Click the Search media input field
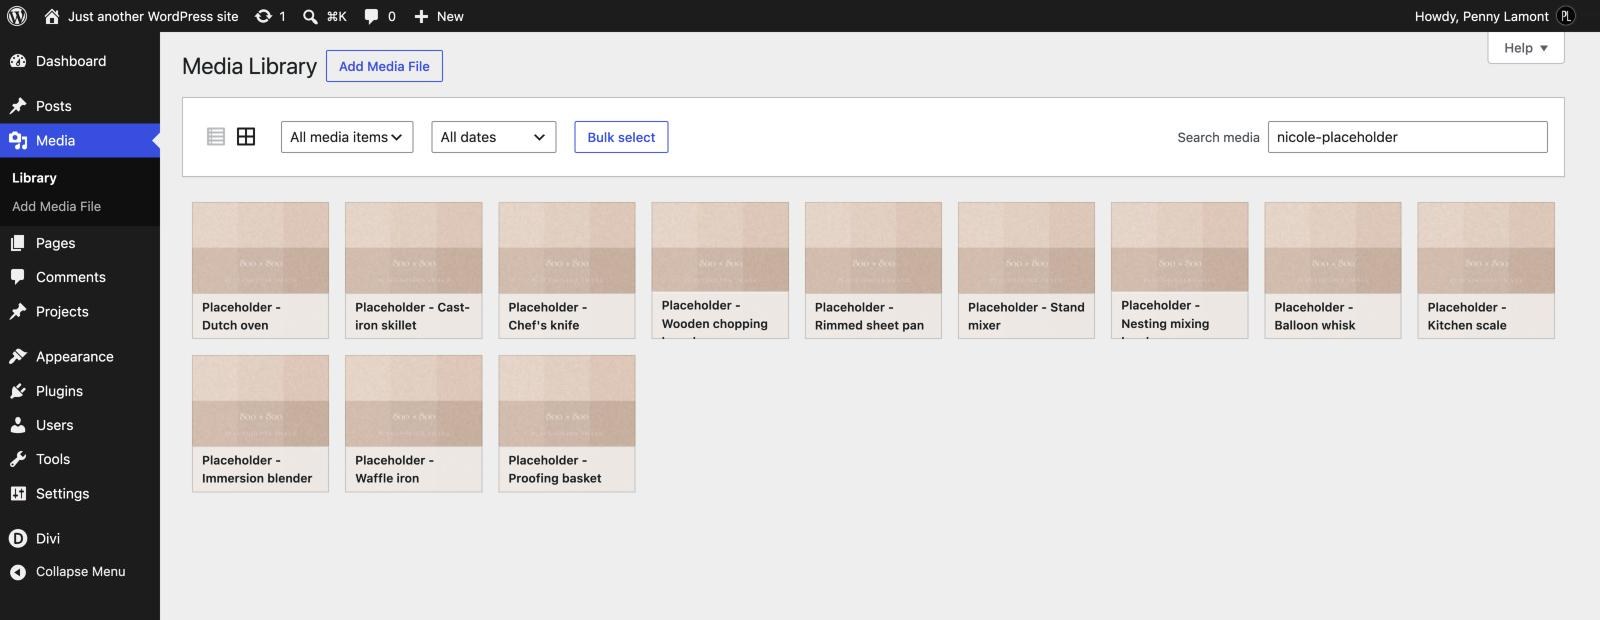This screenshot has width=1600, height=620. 1407,137
